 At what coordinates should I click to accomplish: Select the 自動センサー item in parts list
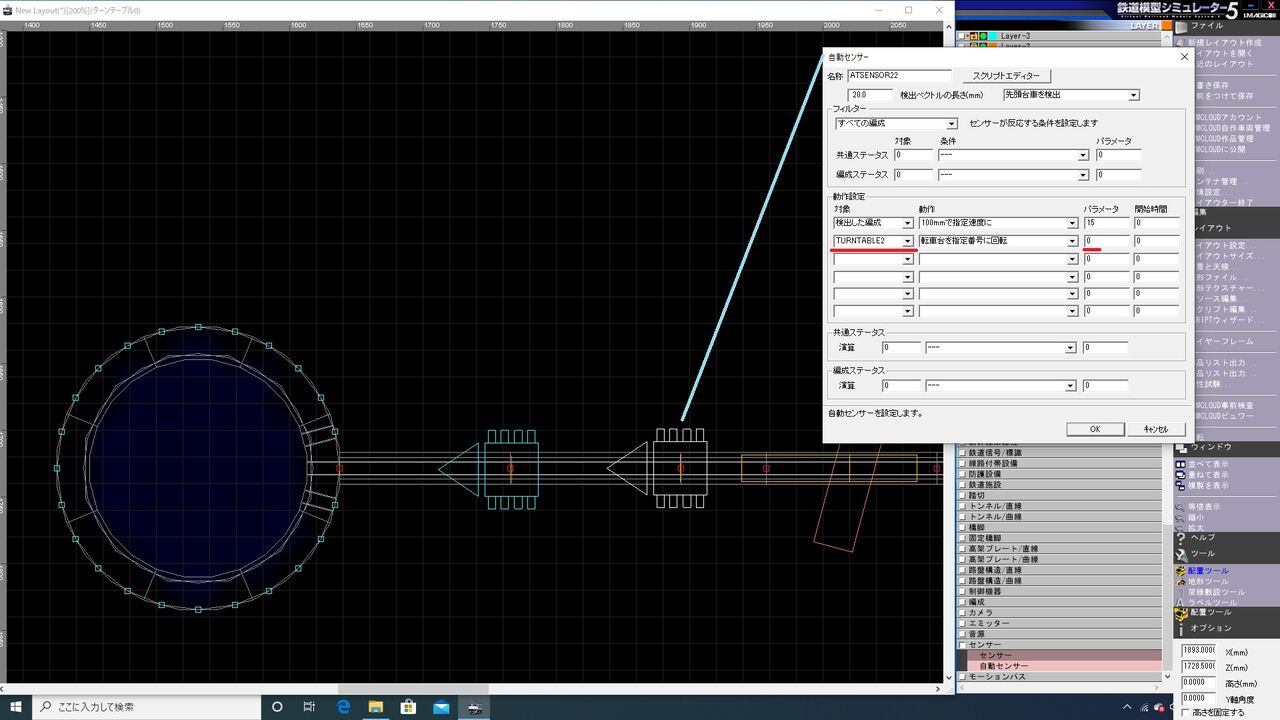pyautogui.click(x=1065, y=666)
